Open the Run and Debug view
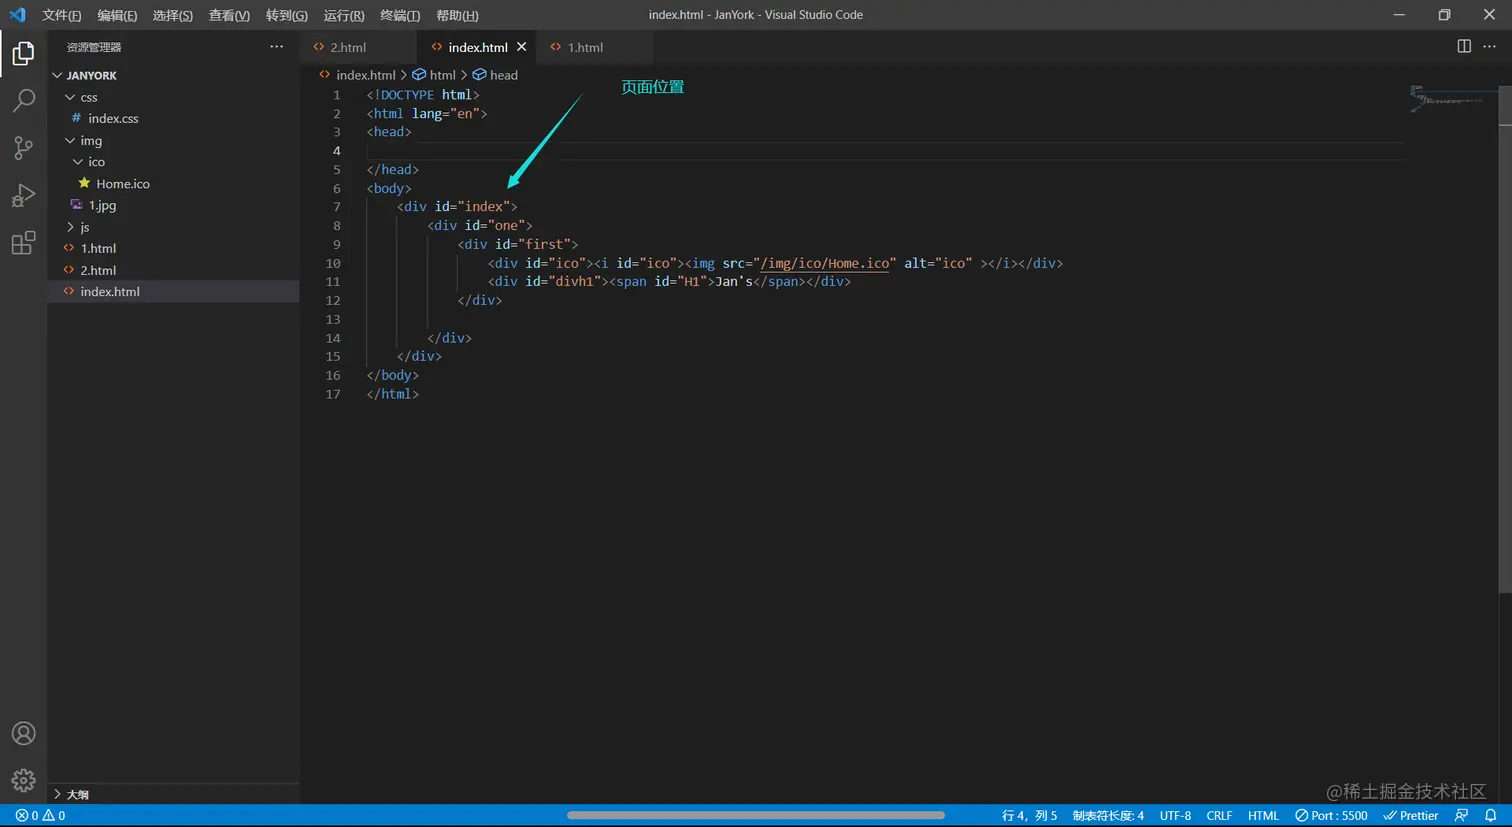The height and width of the screenshot is (827, 1512). point(23,195)
